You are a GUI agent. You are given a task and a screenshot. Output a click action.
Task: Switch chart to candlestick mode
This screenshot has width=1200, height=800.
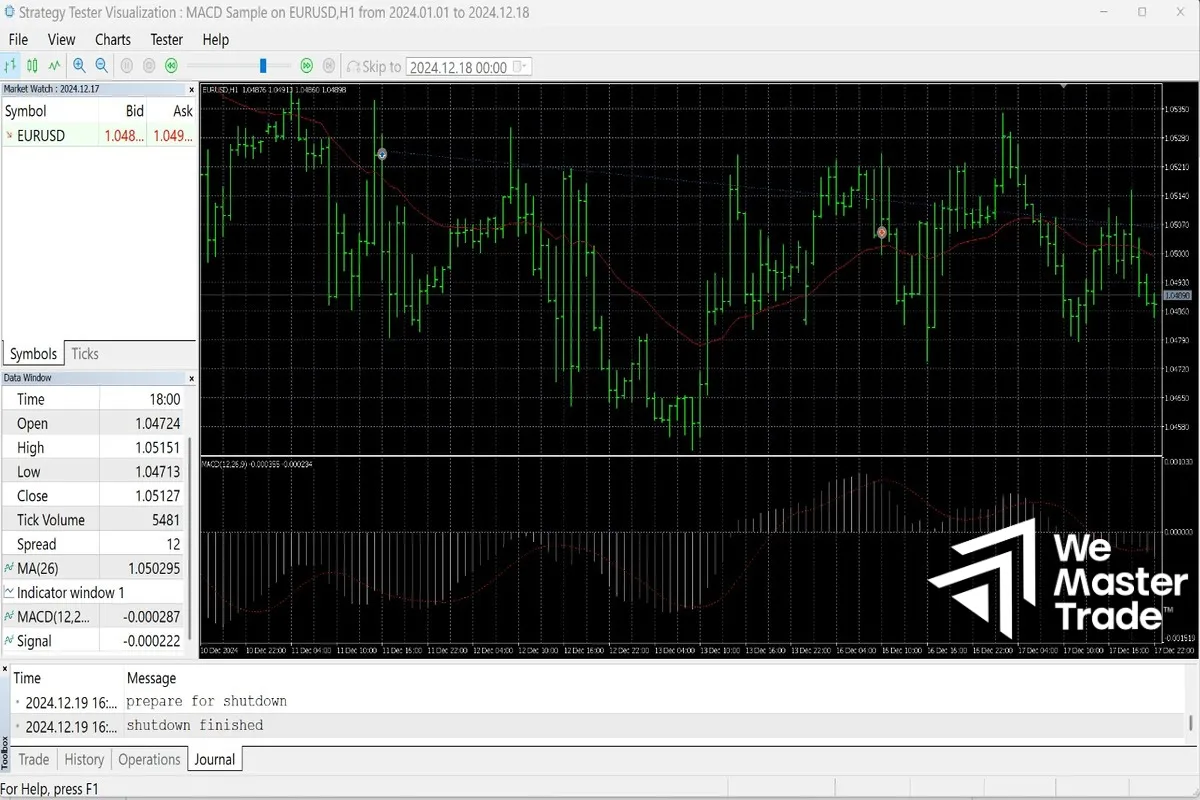[32, 65]
